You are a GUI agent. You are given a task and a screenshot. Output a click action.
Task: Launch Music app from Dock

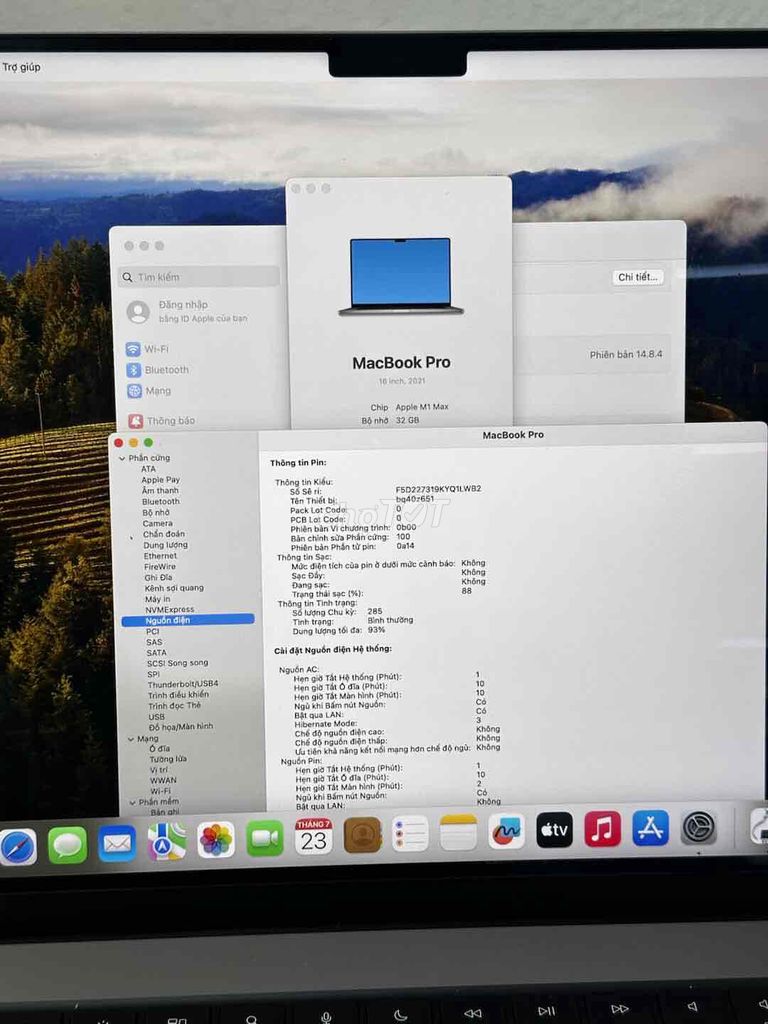pos(602,829)
